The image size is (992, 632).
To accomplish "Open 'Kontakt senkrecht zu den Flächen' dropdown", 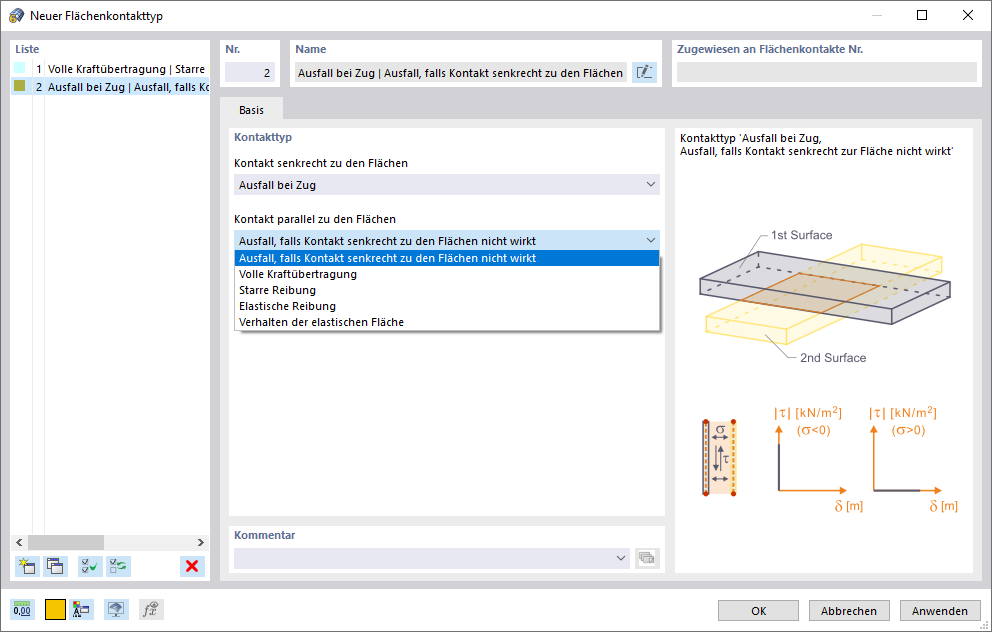I will (x=447, y=185).
